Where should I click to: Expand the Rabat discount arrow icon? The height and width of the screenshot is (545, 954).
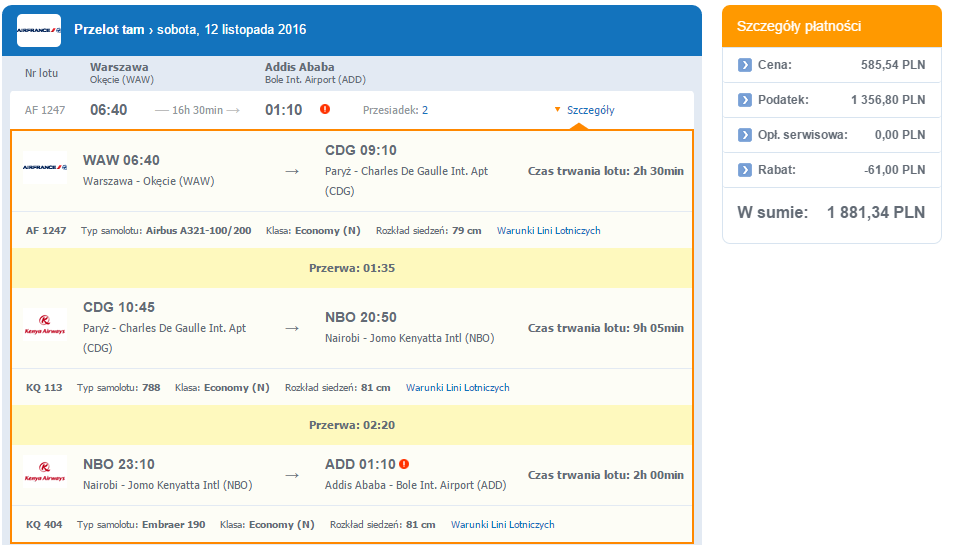coord(745,170)
